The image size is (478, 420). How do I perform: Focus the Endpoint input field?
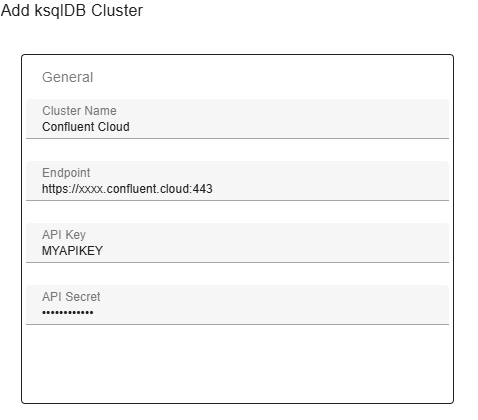coord(237,181)
